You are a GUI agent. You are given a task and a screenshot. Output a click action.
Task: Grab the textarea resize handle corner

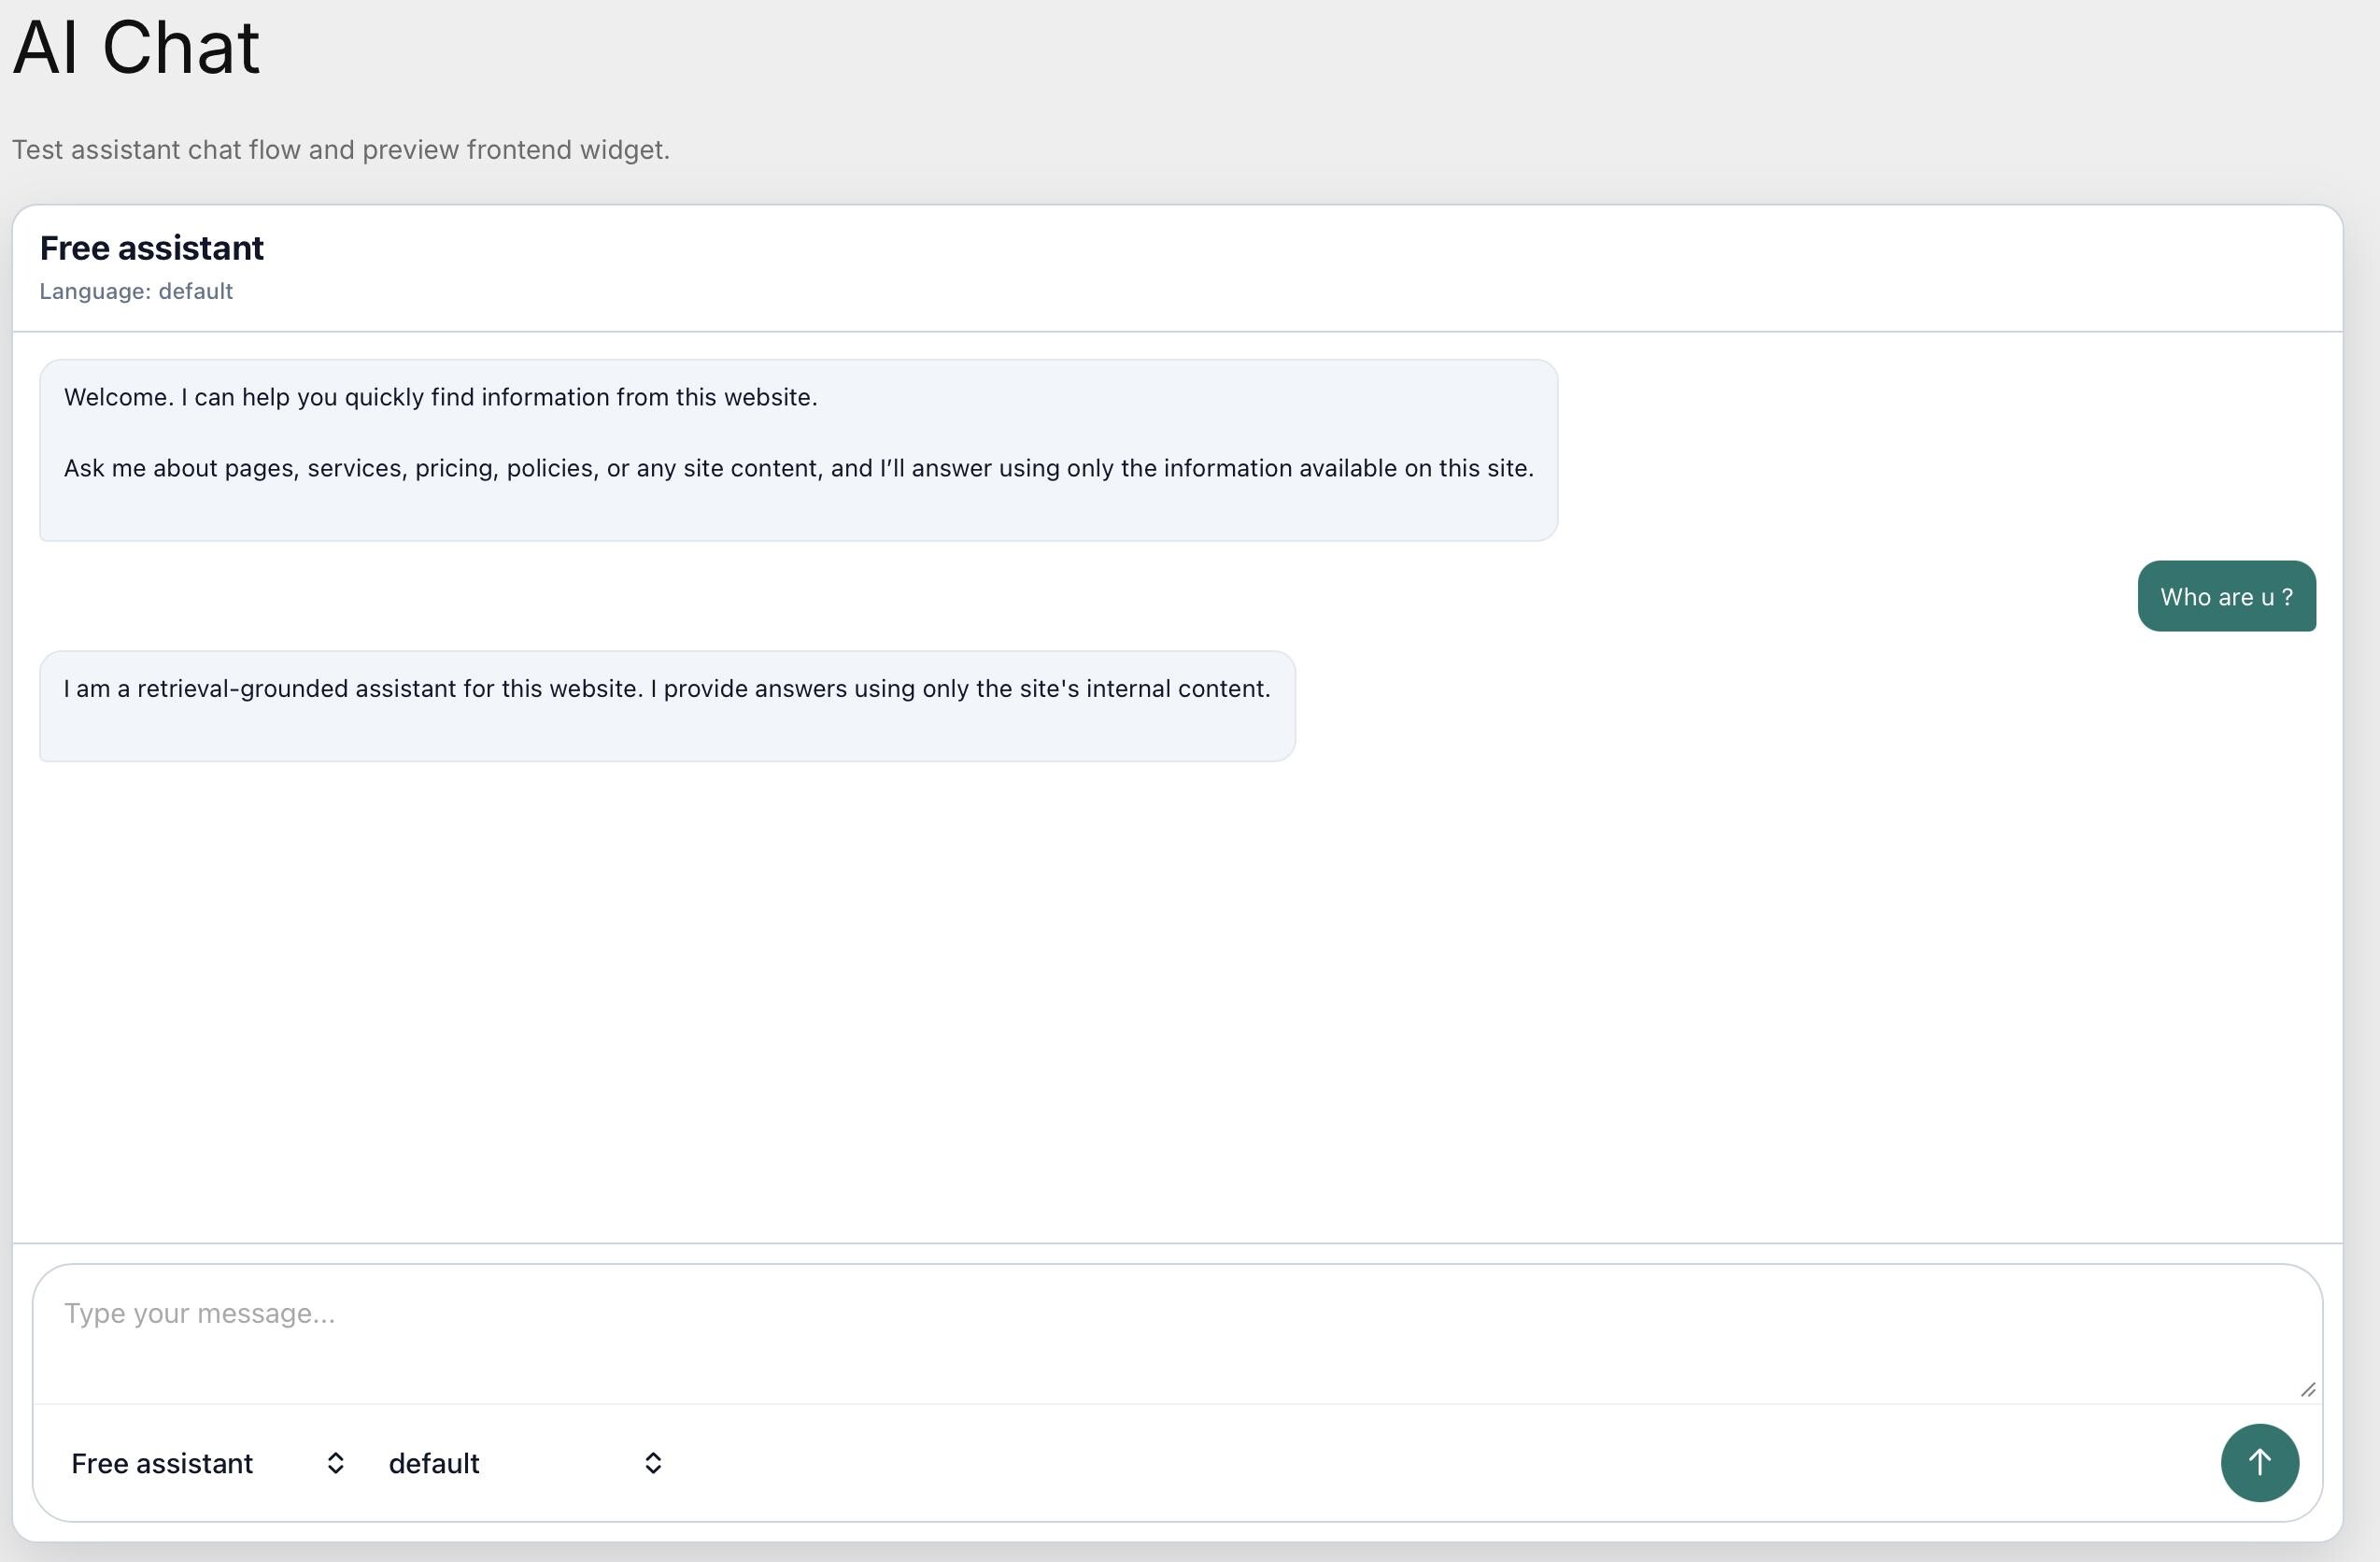point(2307,1389)
